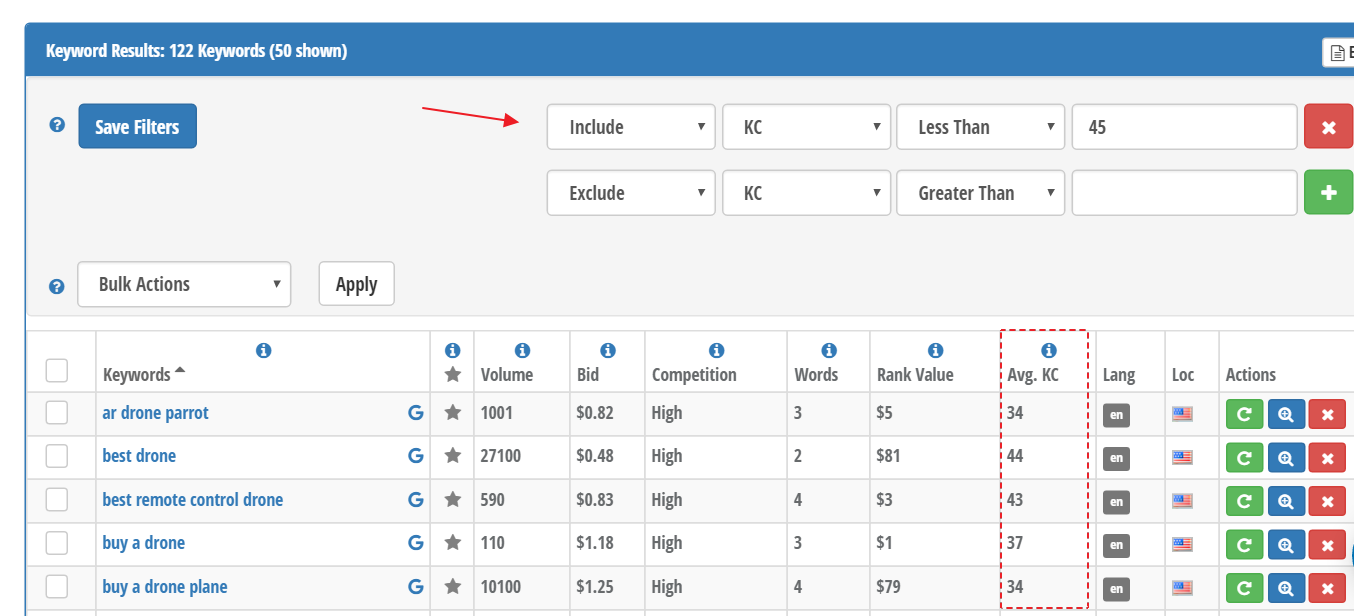Star the "ar drone parrot" keyword
Screen dimensions: 1354x616
tap(452, 413)
